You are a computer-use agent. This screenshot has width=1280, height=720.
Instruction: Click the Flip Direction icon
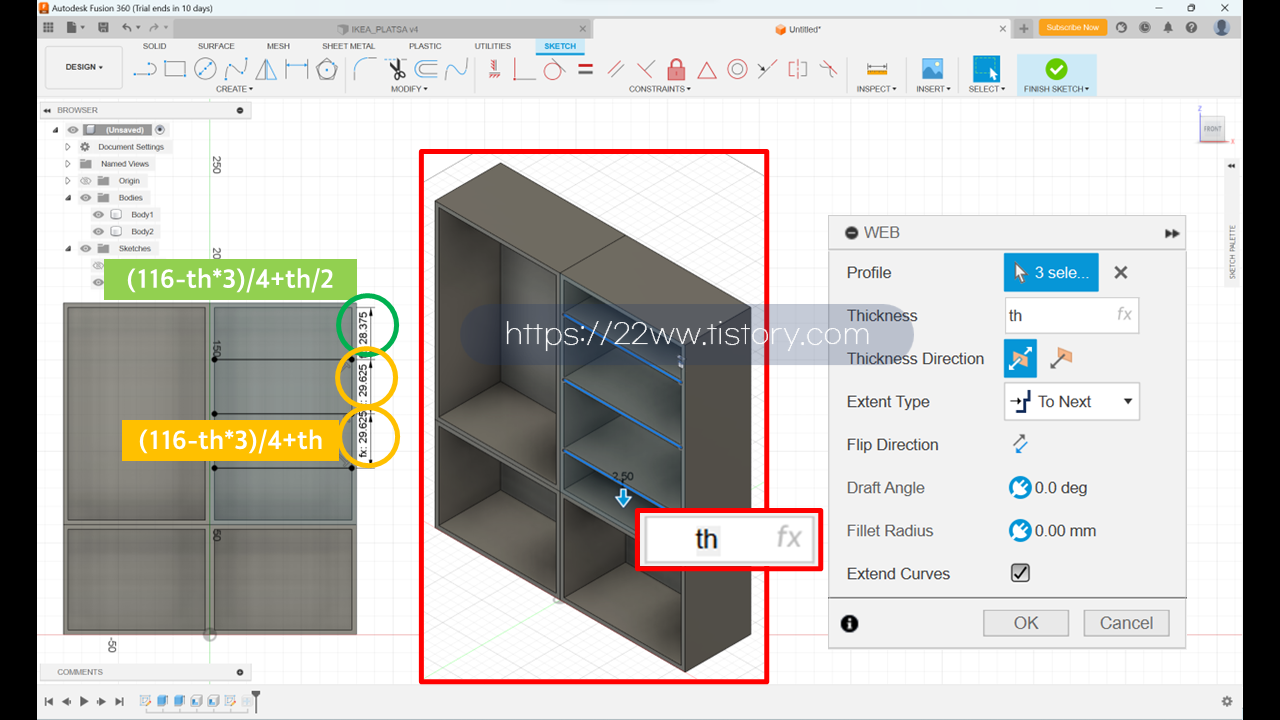1020,444
